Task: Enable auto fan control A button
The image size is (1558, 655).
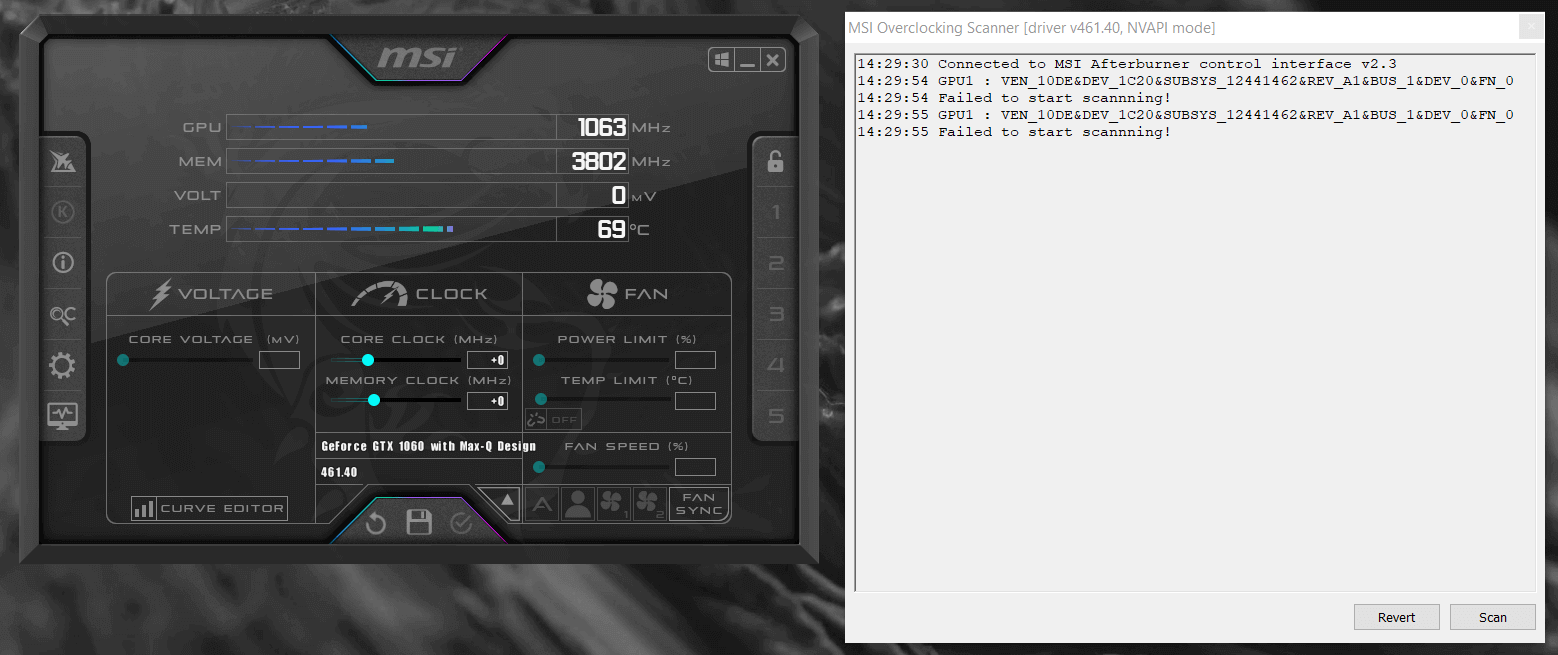Action: [541, 504]
